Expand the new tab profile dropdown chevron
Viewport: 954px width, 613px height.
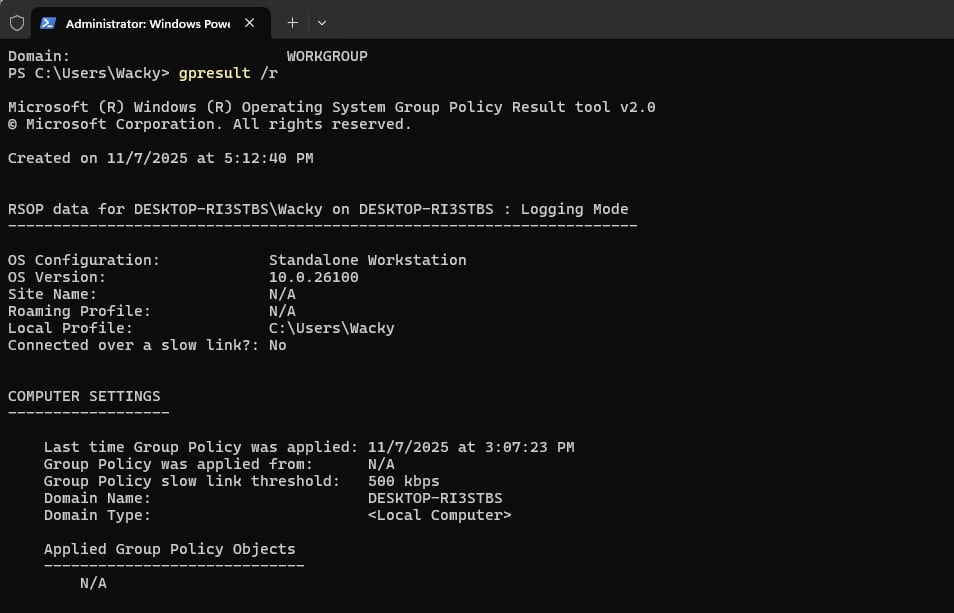coord(321,22)
